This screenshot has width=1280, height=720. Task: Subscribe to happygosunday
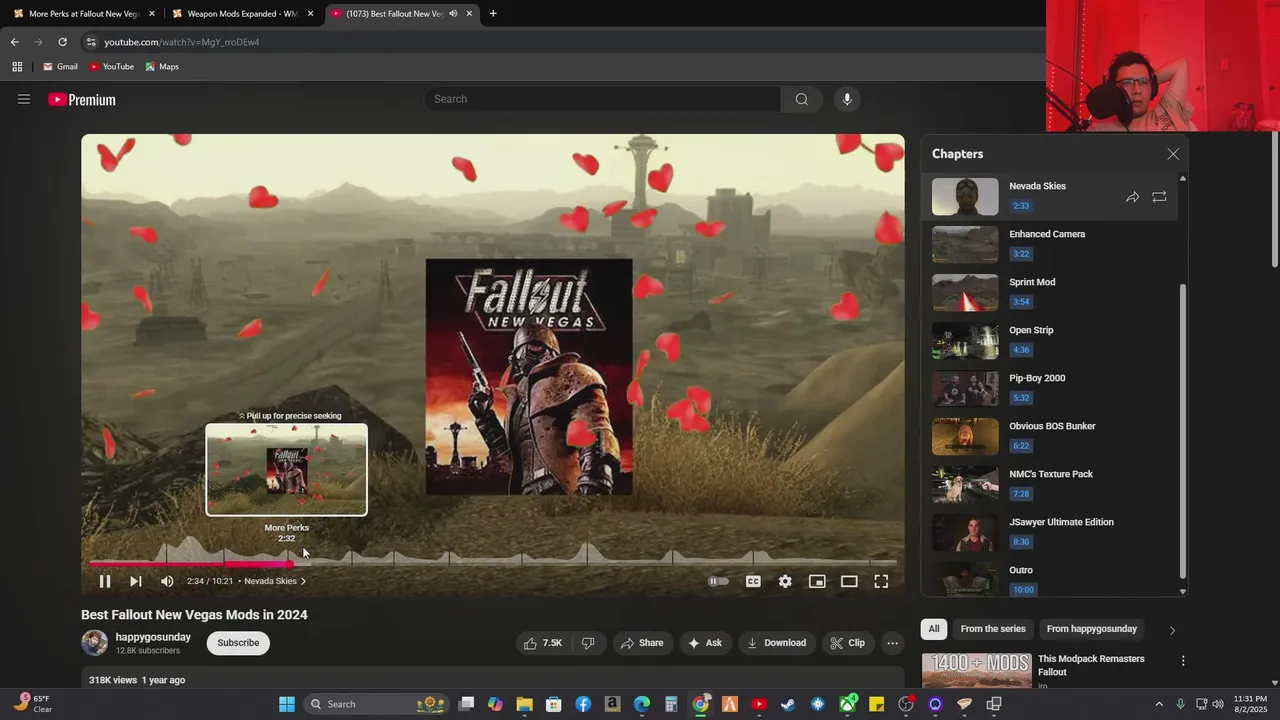[x=238, y=643]
